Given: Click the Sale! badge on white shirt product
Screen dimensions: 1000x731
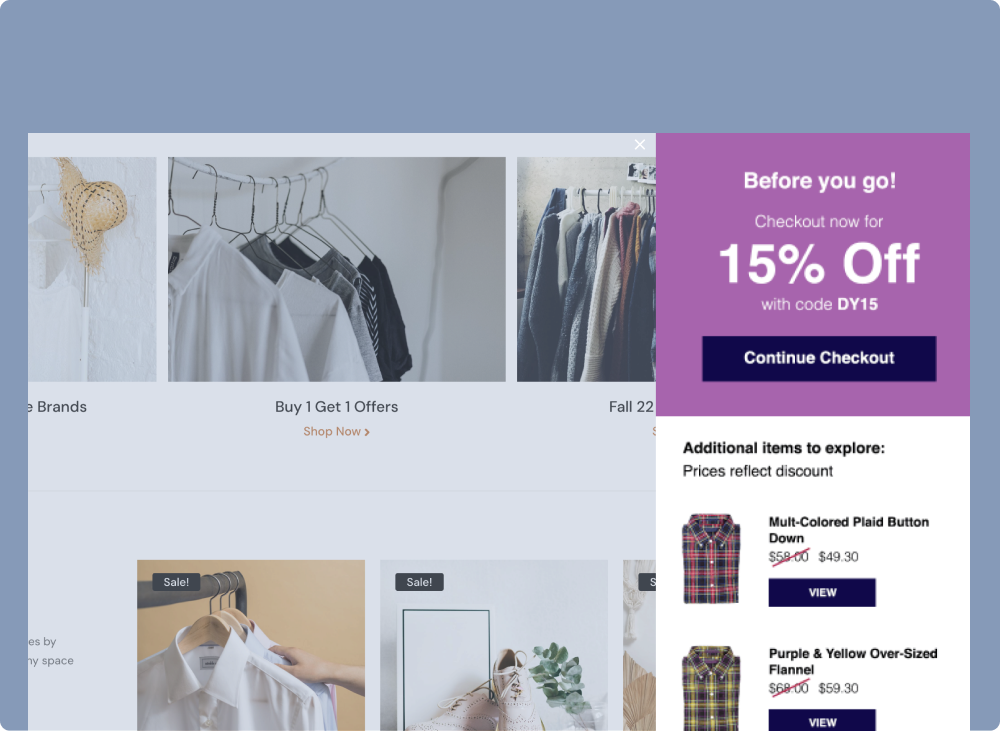Looking at the screenshot, I should click(x=176, y=582).
